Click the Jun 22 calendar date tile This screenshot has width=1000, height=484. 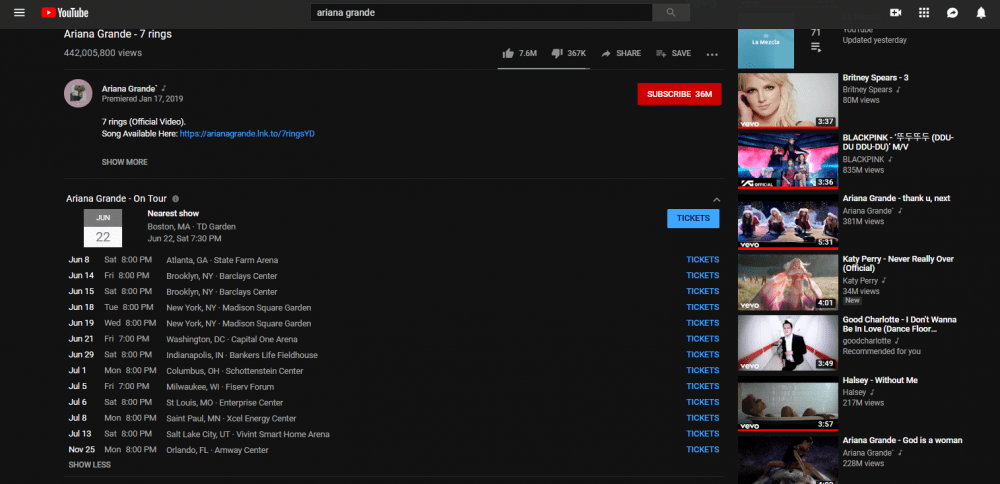tap(103, 228)
